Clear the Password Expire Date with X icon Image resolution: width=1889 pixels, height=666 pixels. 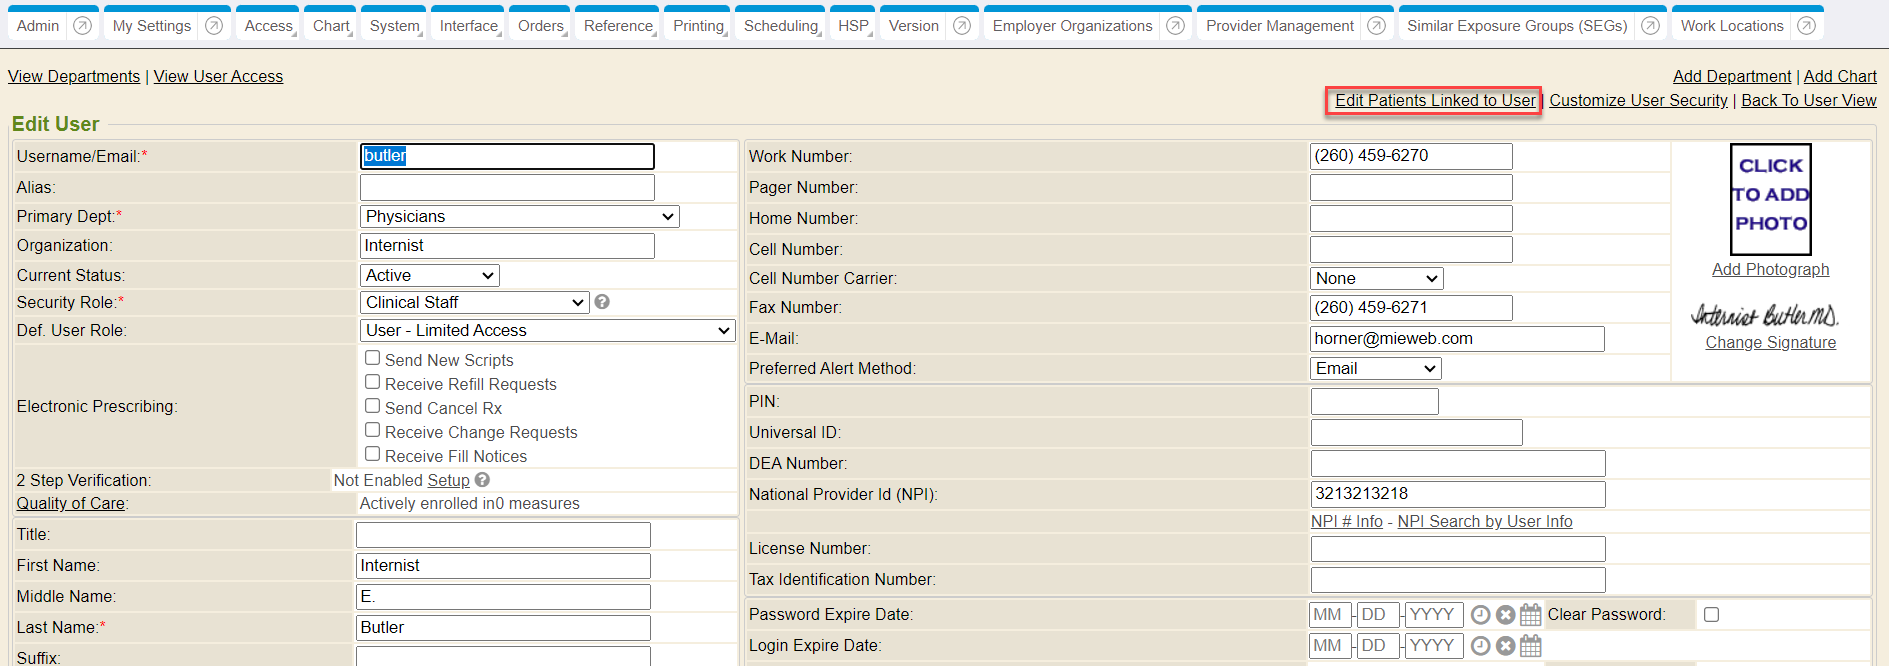[x=1505, y=615]
